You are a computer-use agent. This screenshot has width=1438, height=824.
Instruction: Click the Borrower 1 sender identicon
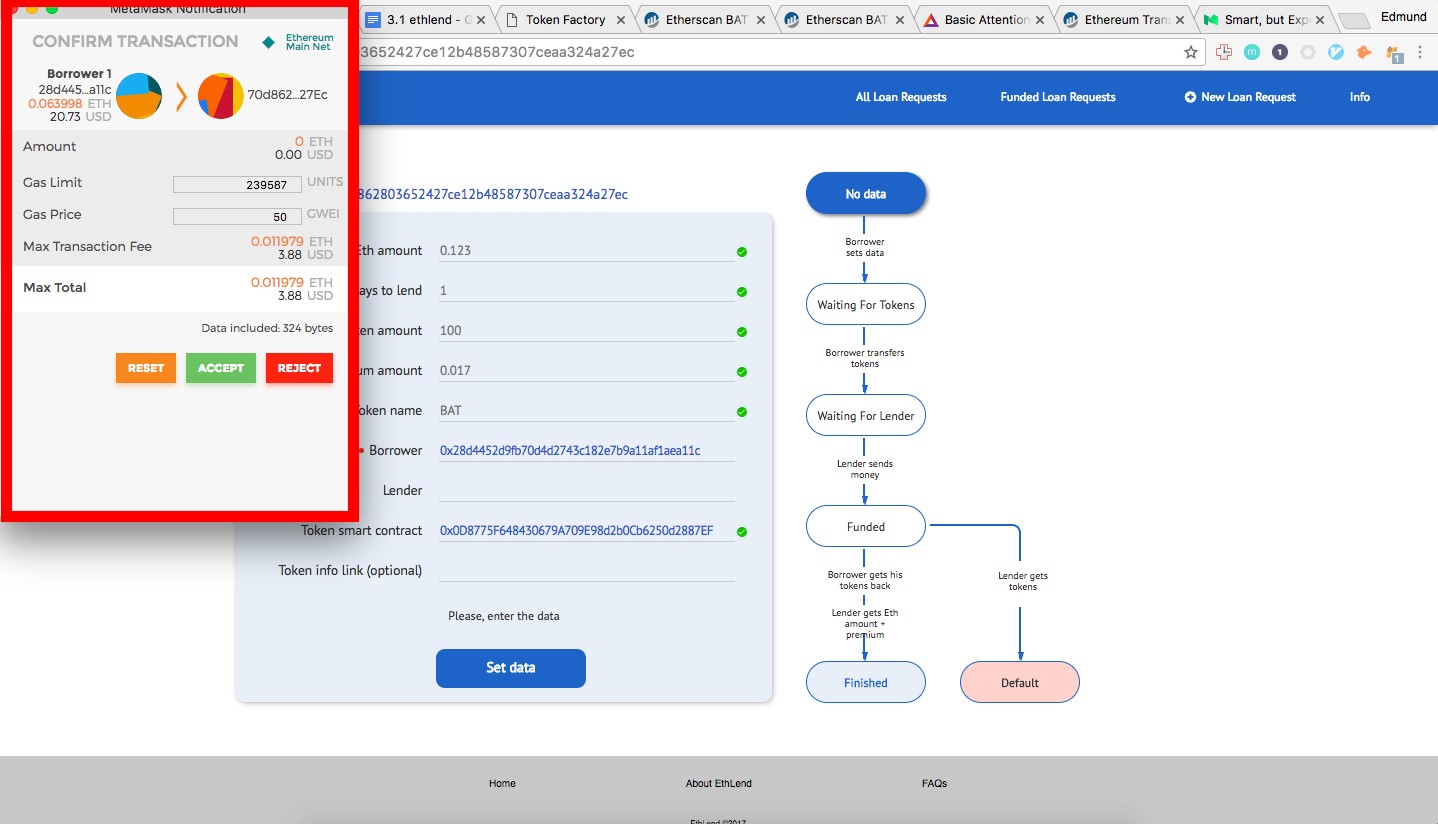[139, 96]
